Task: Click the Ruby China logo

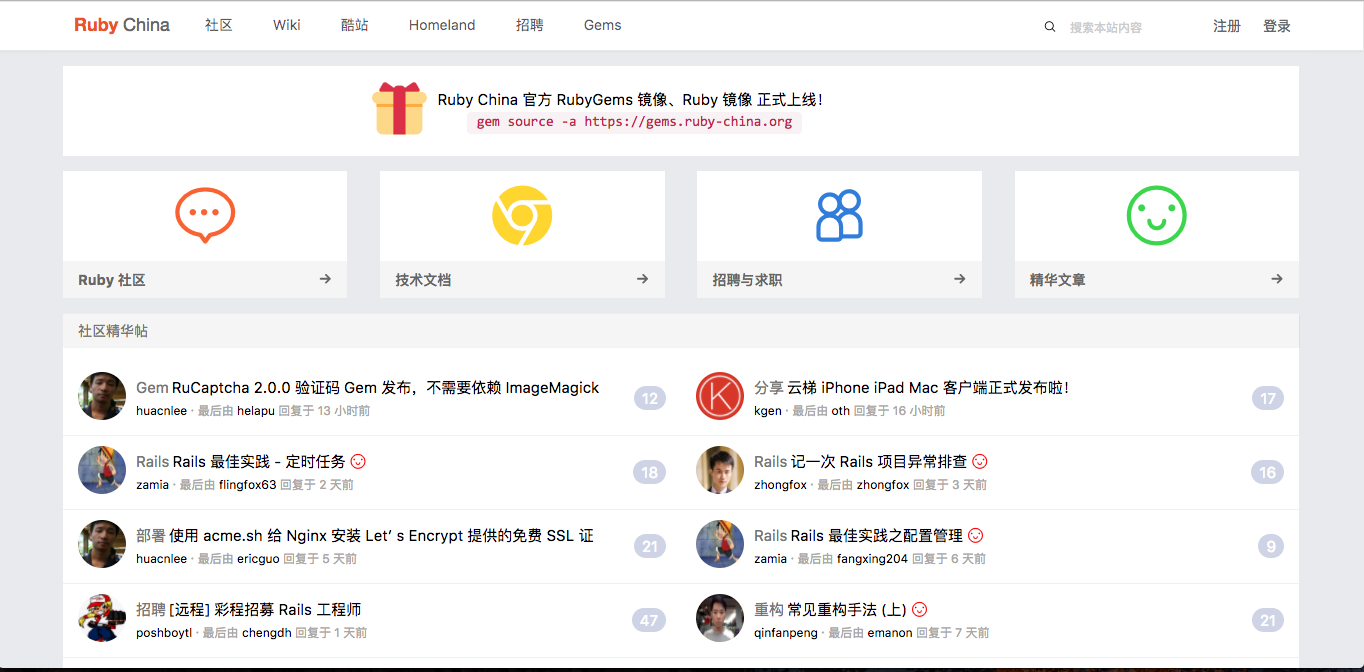Action: [122, 25]
